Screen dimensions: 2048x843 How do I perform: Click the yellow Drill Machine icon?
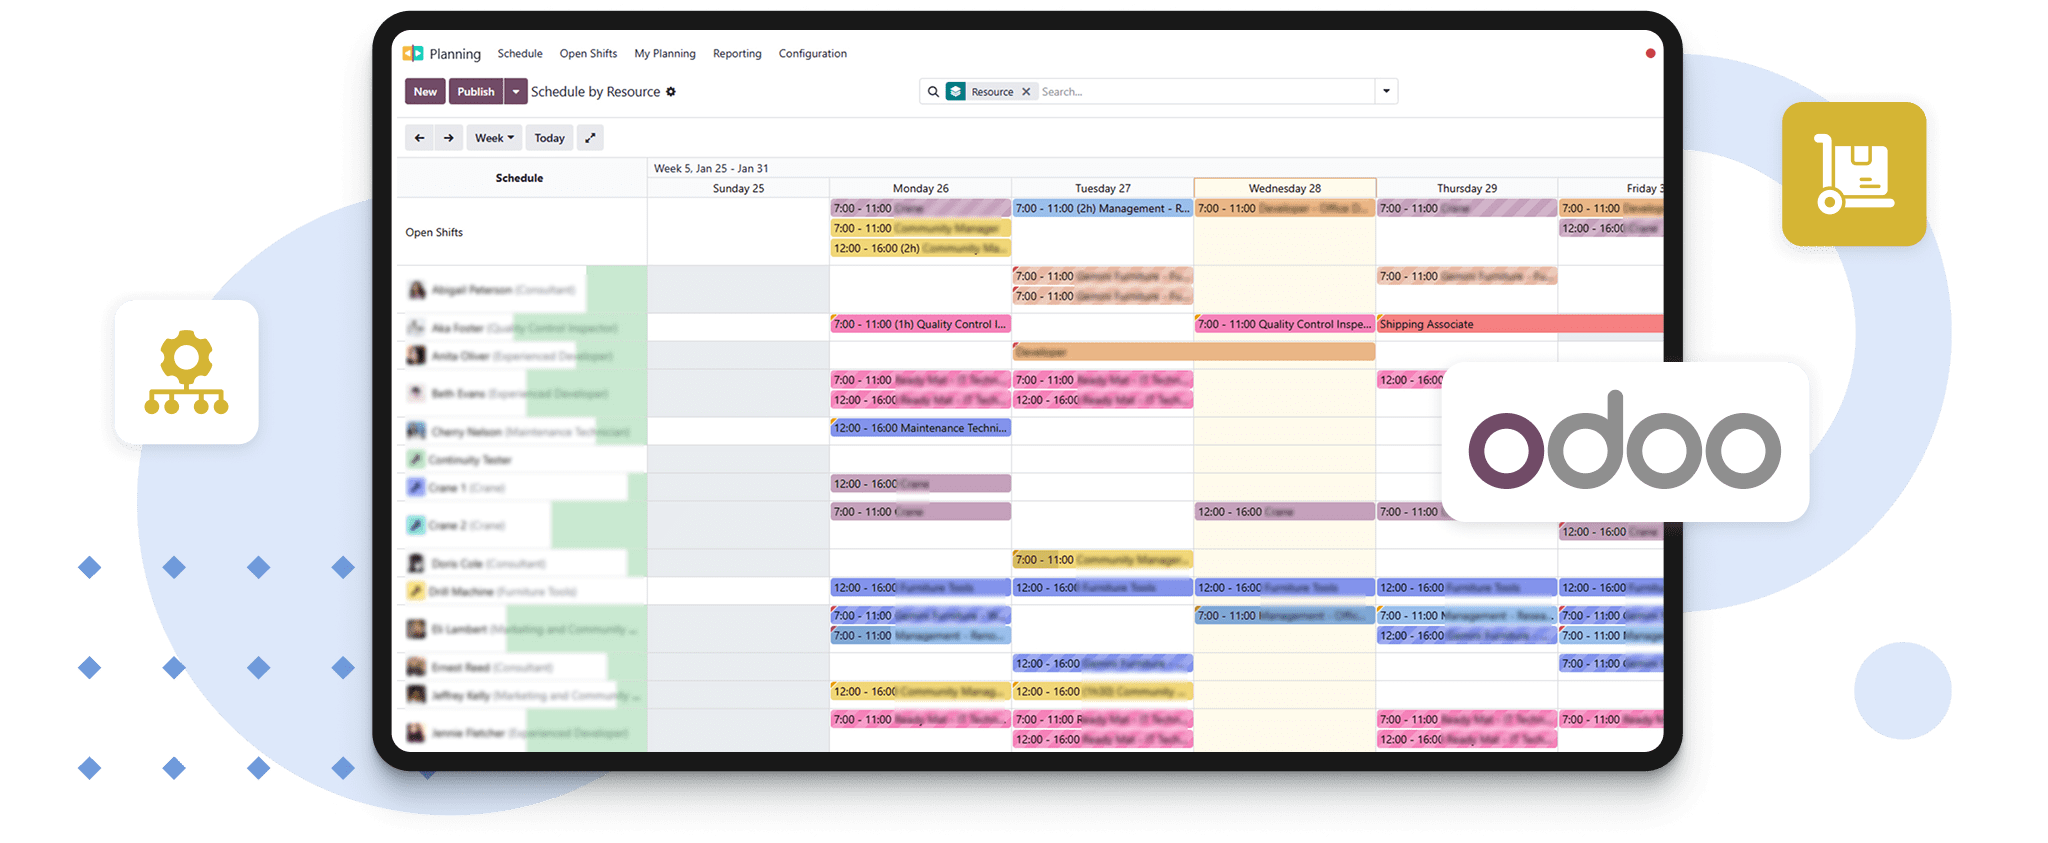(x=416, y=591)
